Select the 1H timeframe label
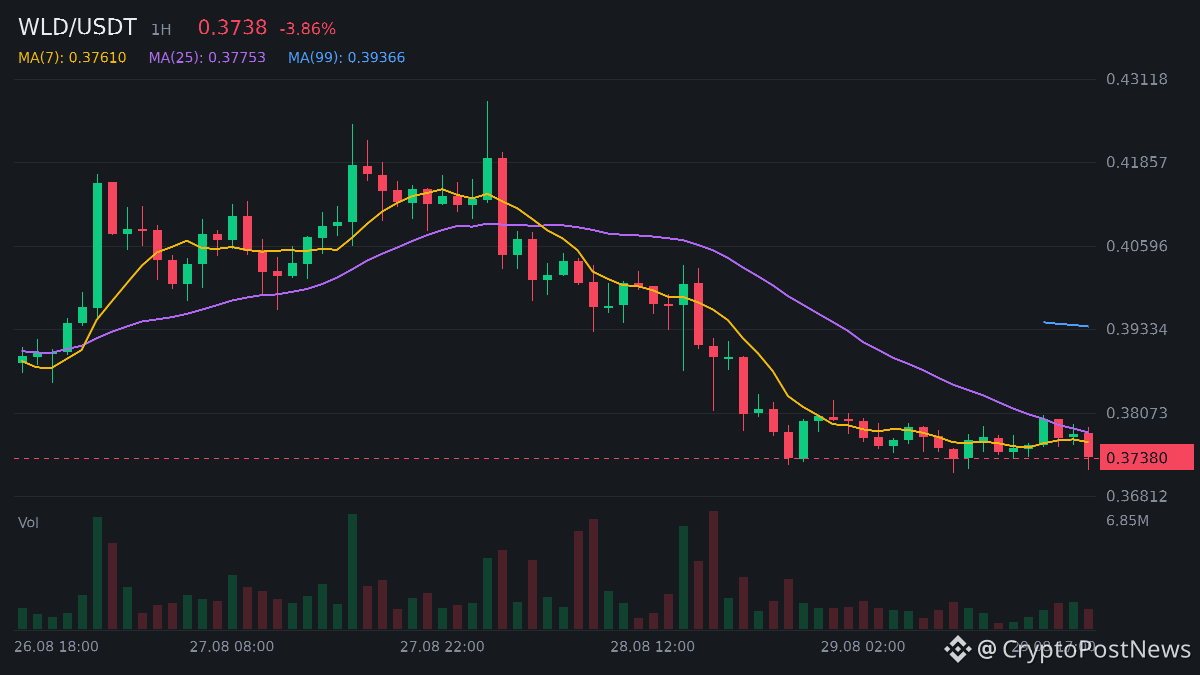This screenshot has width=1200, height=675. 161,30
